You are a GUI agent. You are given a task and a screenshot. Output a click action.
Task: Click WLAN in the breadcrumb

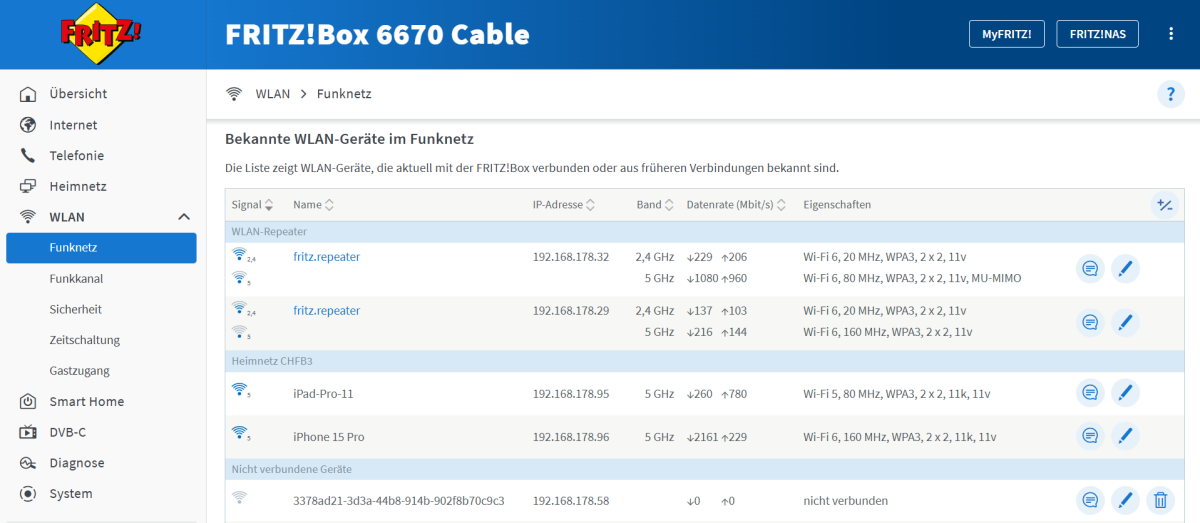tap(273, 94)
